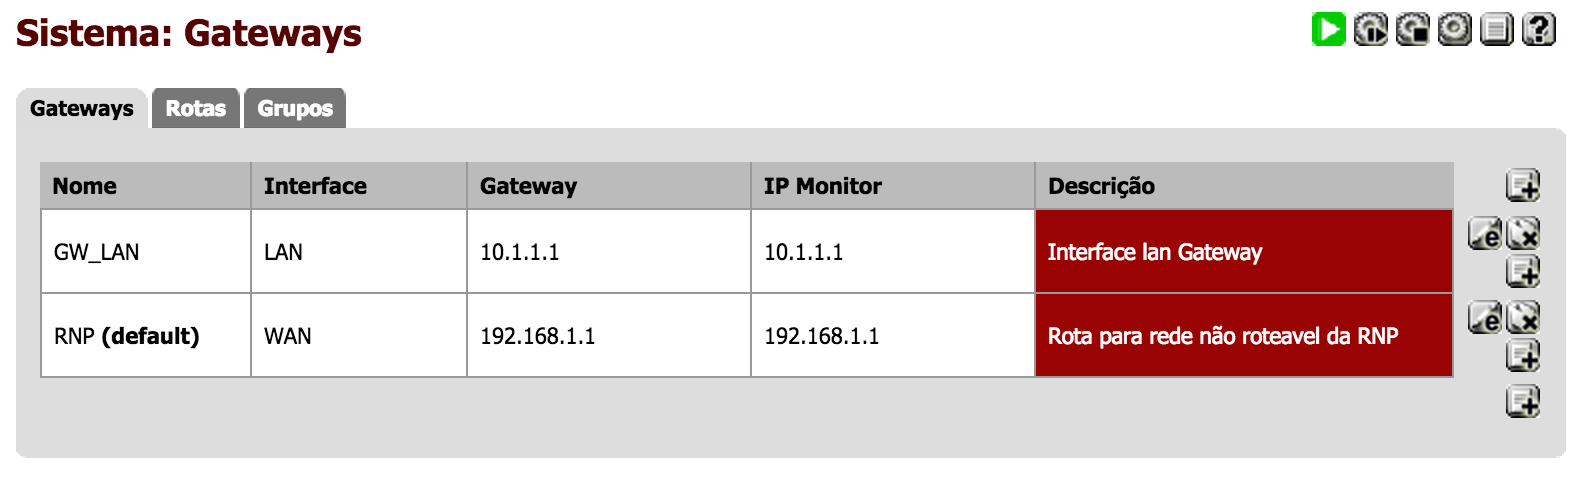Add new gateway icon below table
Viewport: 1586px width, 479px height.
click(1523, 402)
